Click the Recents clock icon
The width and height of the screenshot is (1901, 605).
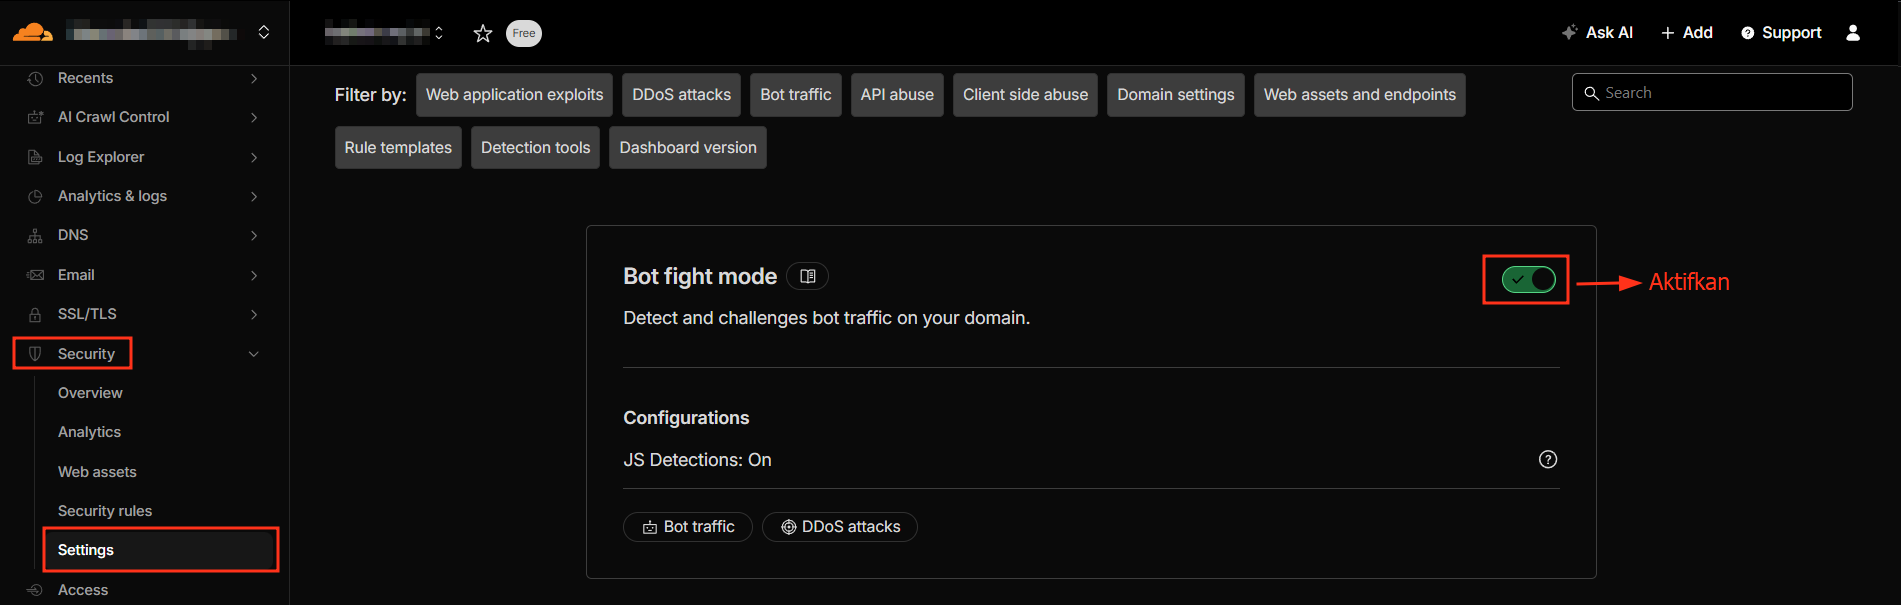(35, 78)
